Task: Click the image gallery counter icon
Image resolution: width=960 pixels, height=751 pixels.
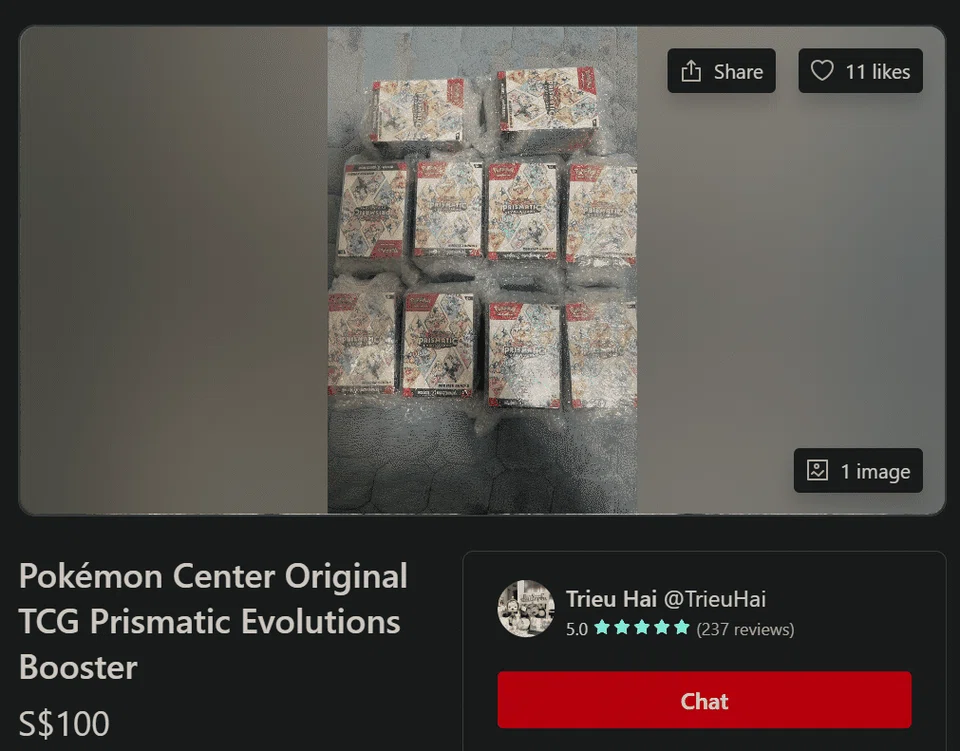Action: click(817, 471)
